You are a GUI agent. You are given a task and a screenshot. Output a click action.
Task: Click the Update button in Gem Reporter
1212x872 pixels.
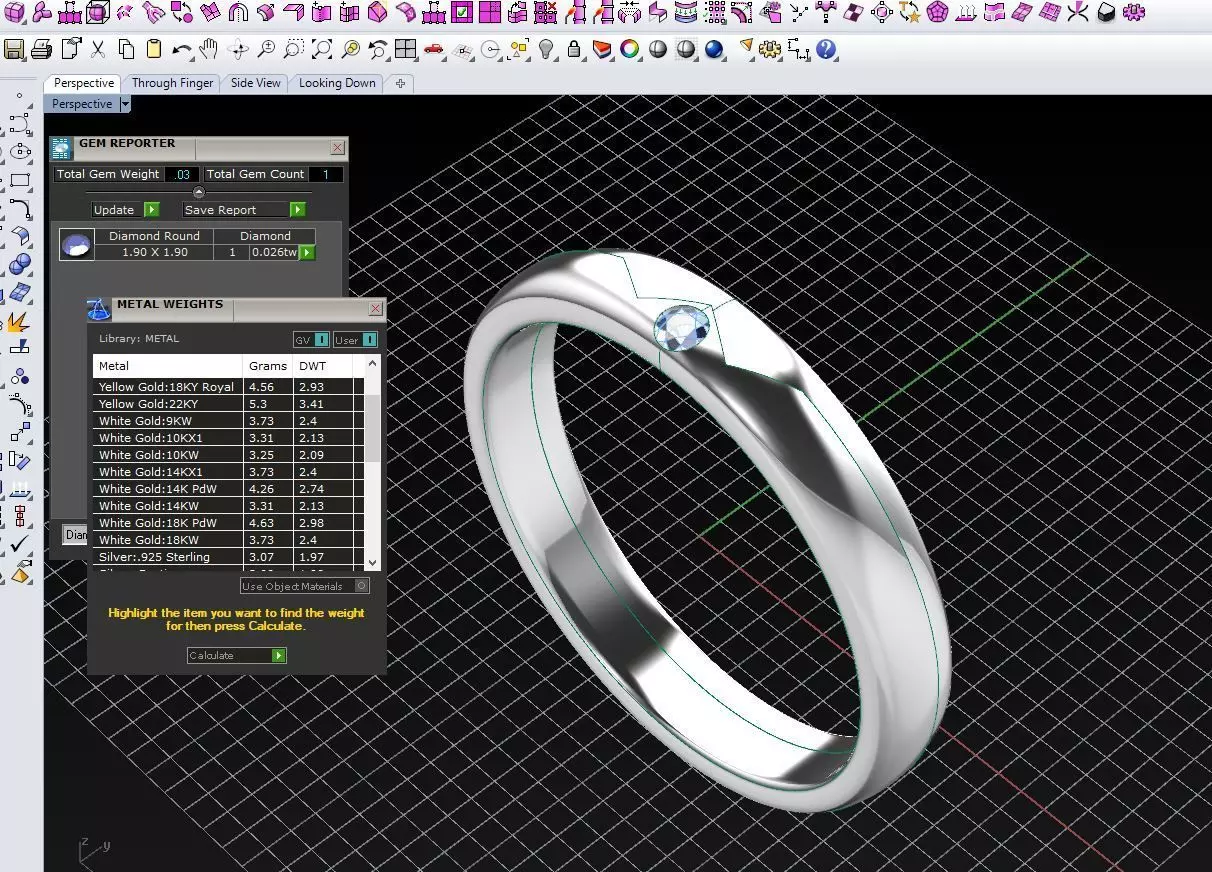pos(125,210)
